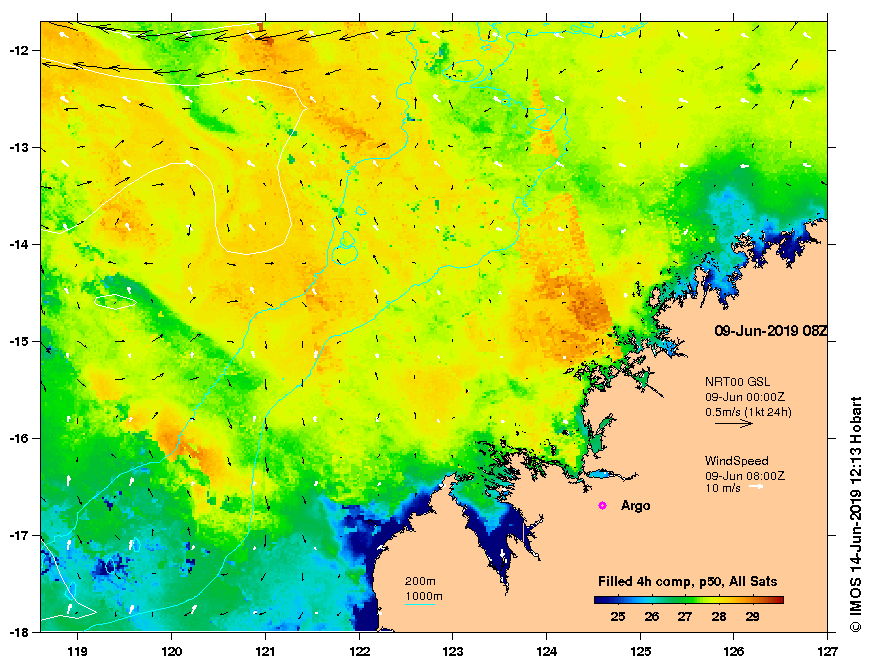
Task: Click the 127 longitude axis label
Action: tap(827, 652)
